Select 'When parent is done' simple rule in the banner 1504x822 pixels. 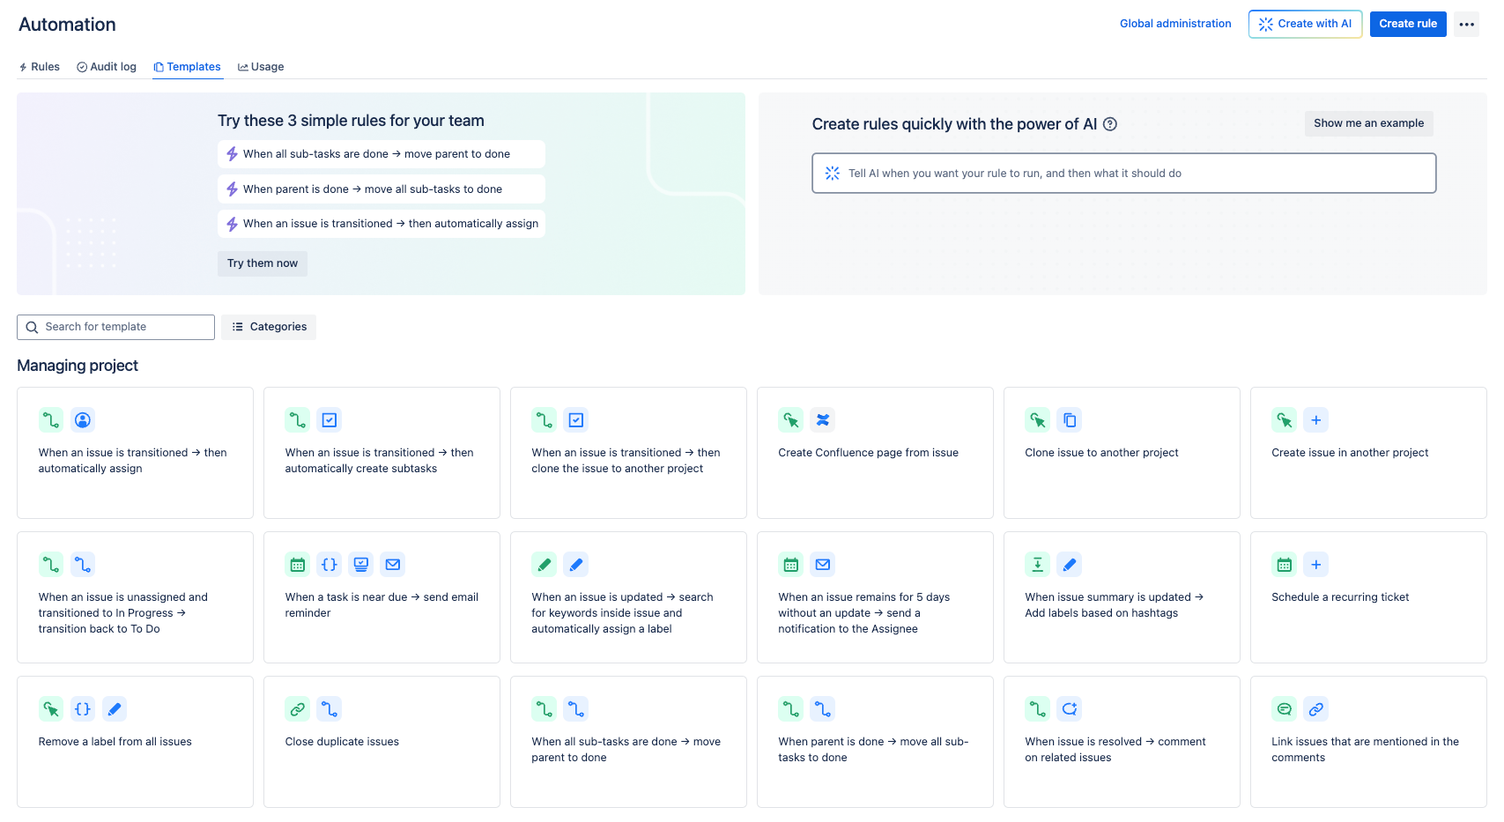click(x=381, y=189)
